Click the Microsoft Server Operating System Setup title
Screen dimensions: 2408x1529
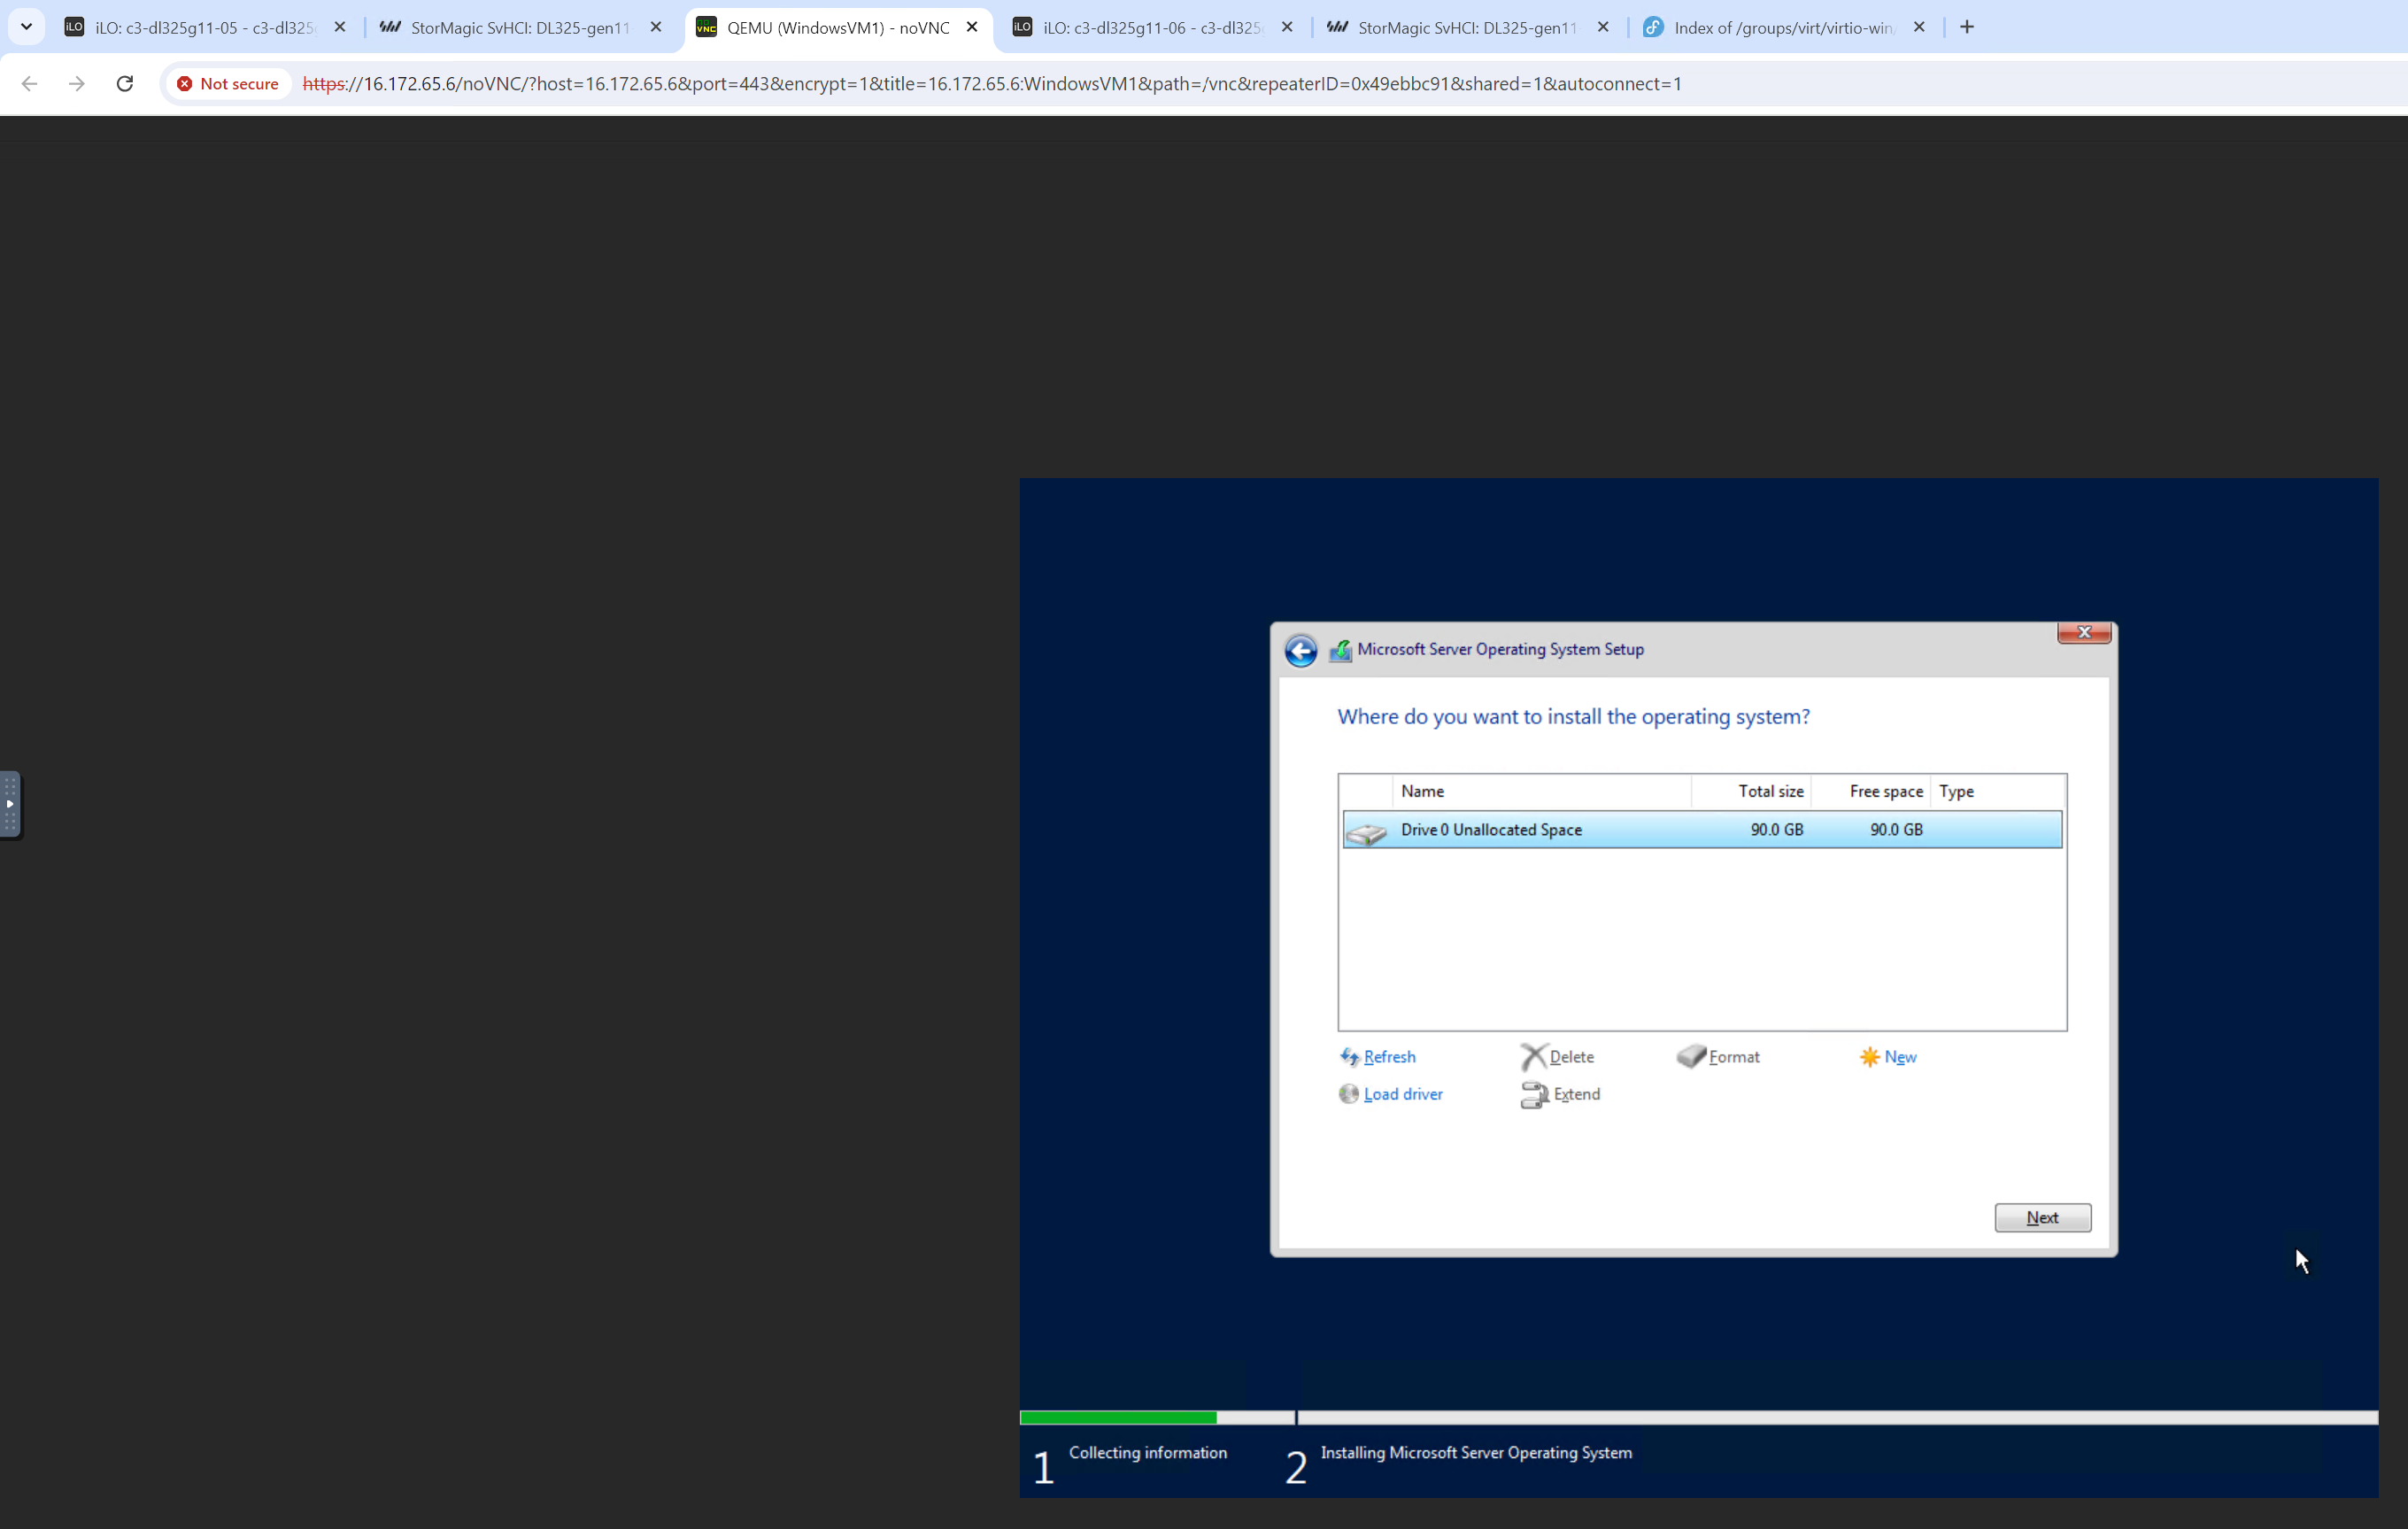pyautogui.click(x=1500, y=650)
